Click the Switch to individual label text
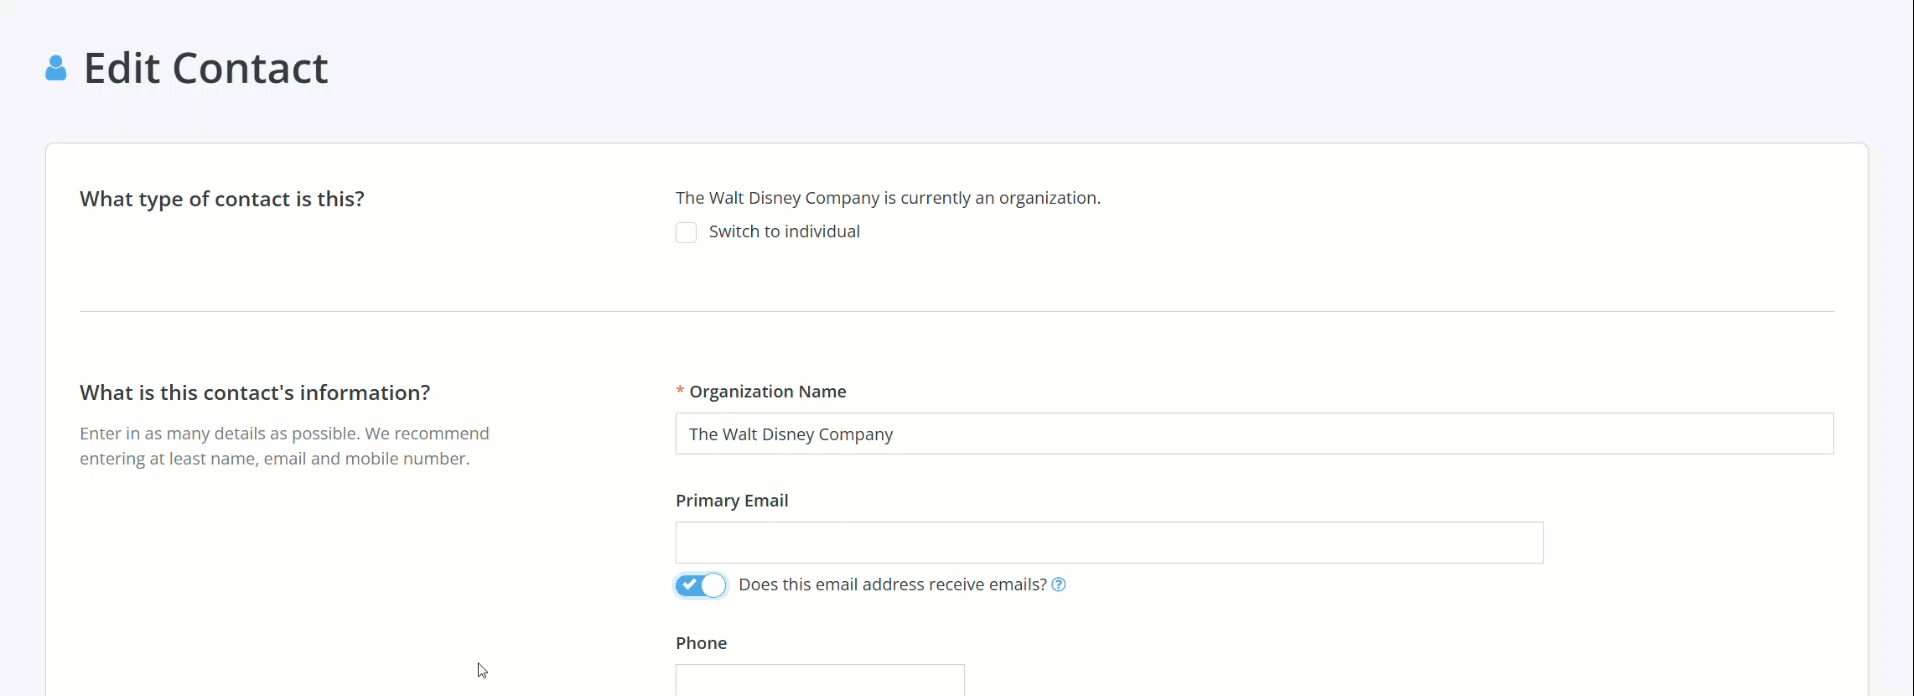 click(x=784, y=231)
